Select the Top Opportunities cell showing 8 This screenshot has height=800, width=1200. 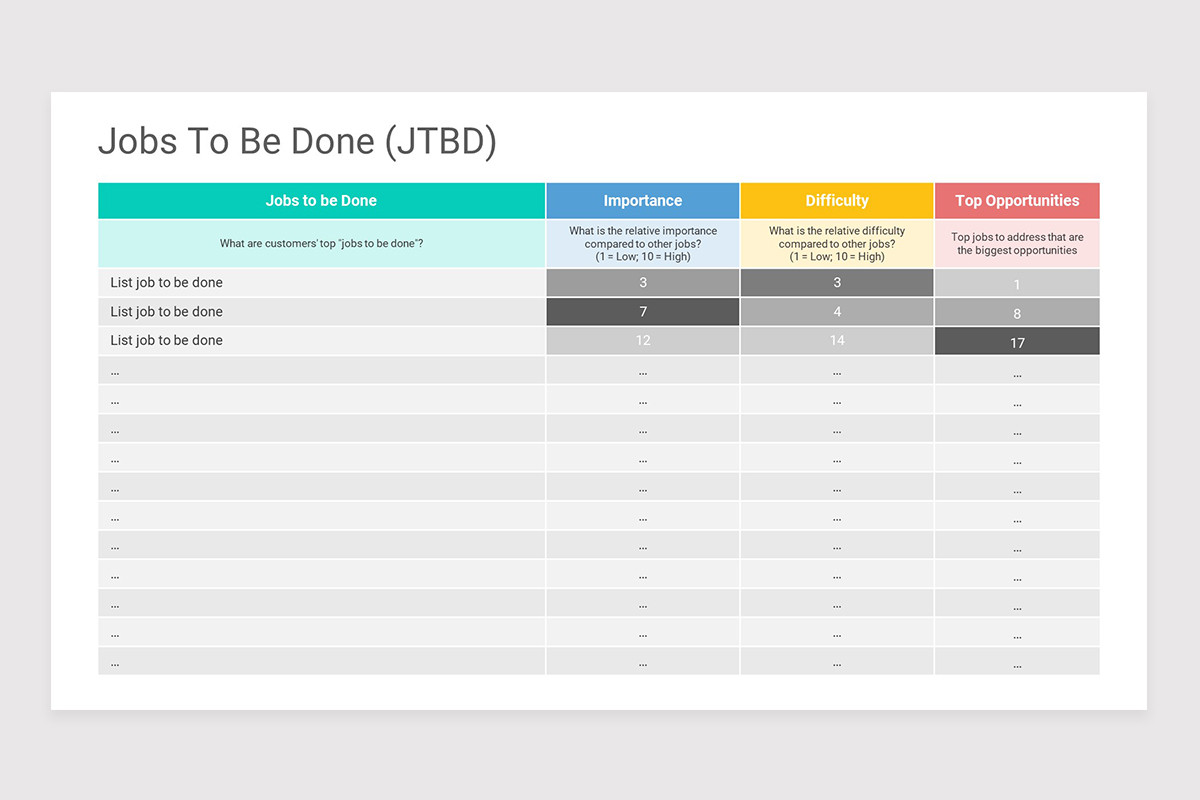pyautogui.click(x=1017, y=312)
